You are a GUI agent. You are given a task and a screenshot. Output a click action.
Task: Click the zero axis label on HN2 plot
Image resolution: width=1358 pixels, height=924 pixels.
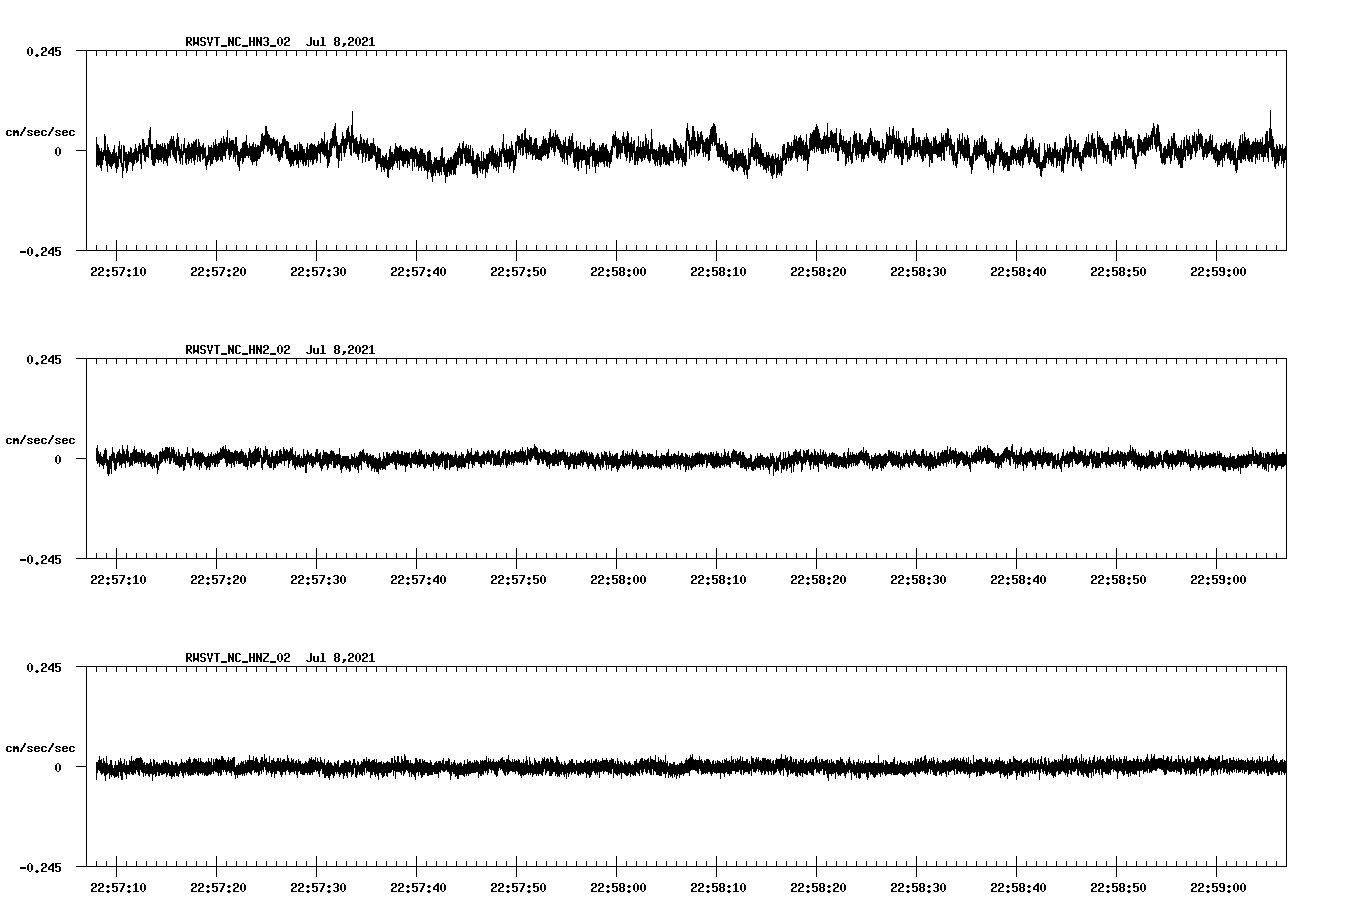click(x=58, y=460)
